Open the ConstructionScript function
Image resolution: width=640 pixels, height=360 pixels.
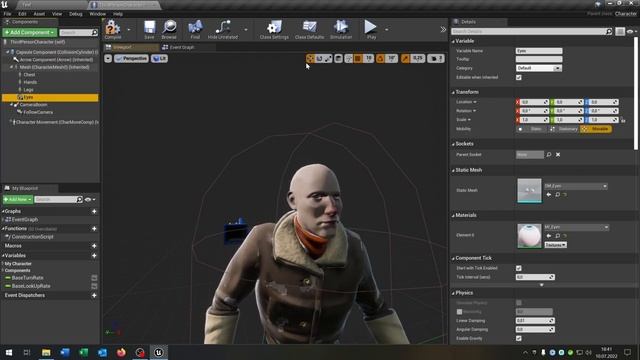point(32,237)
